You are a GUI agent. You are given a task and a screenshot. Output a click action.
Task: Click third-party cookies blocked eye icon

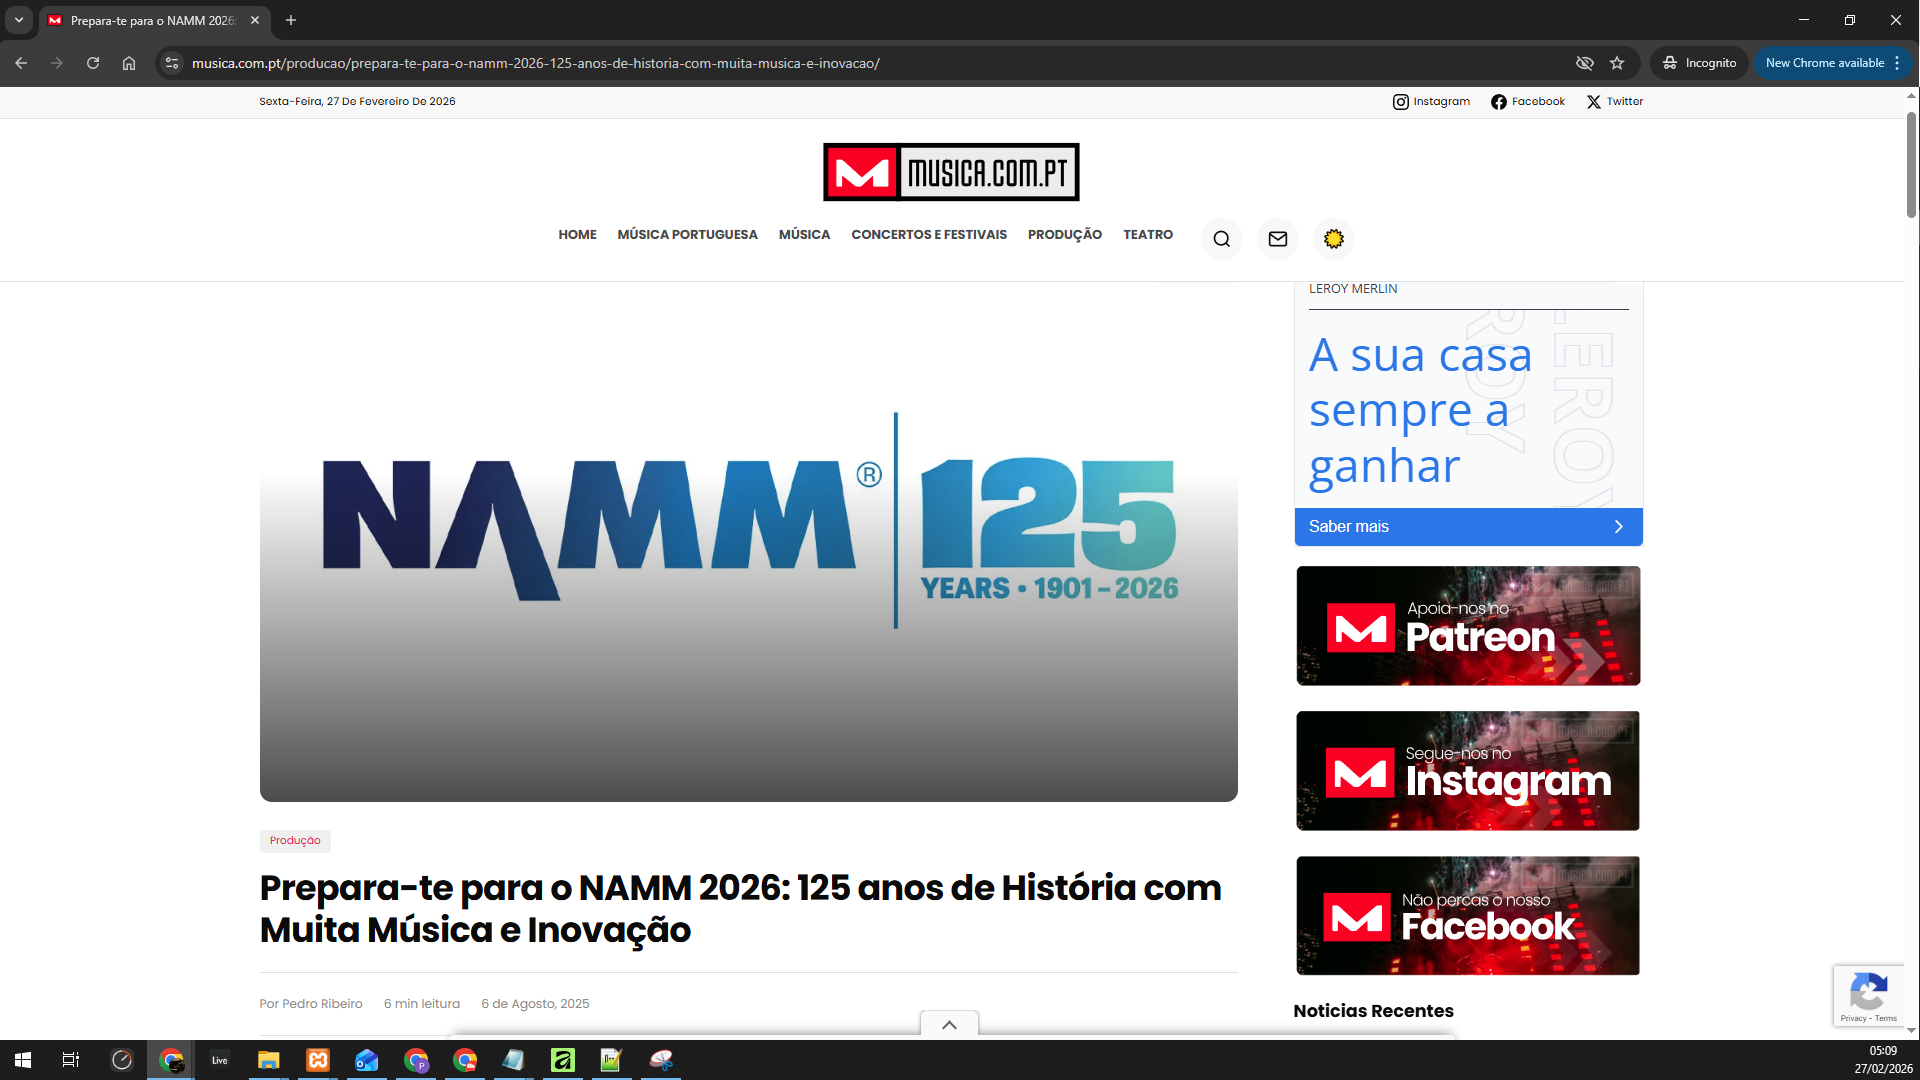[x=1584, y=63]
